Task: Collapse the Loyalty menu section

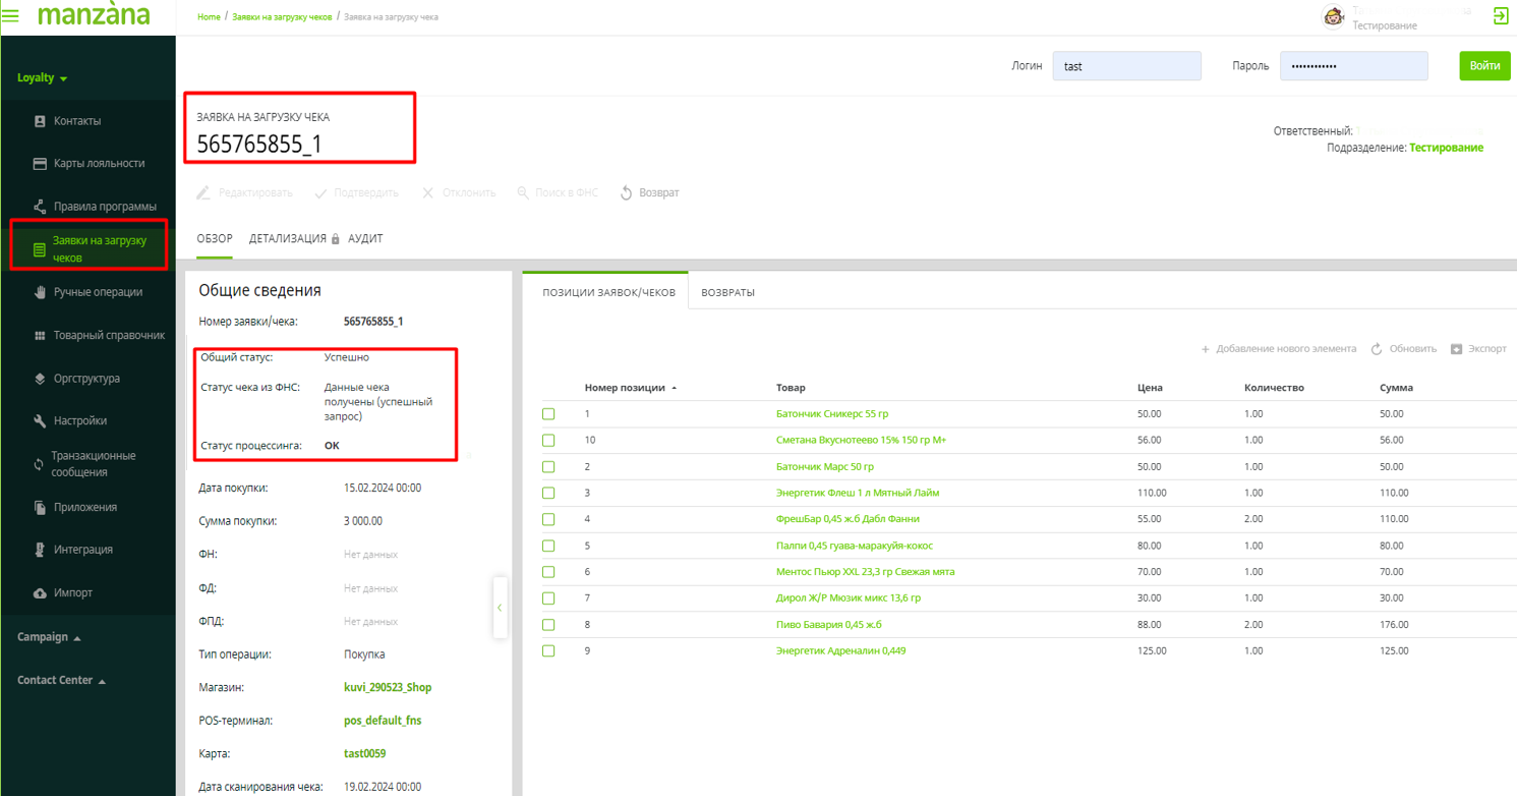Action: coord(42,78)
